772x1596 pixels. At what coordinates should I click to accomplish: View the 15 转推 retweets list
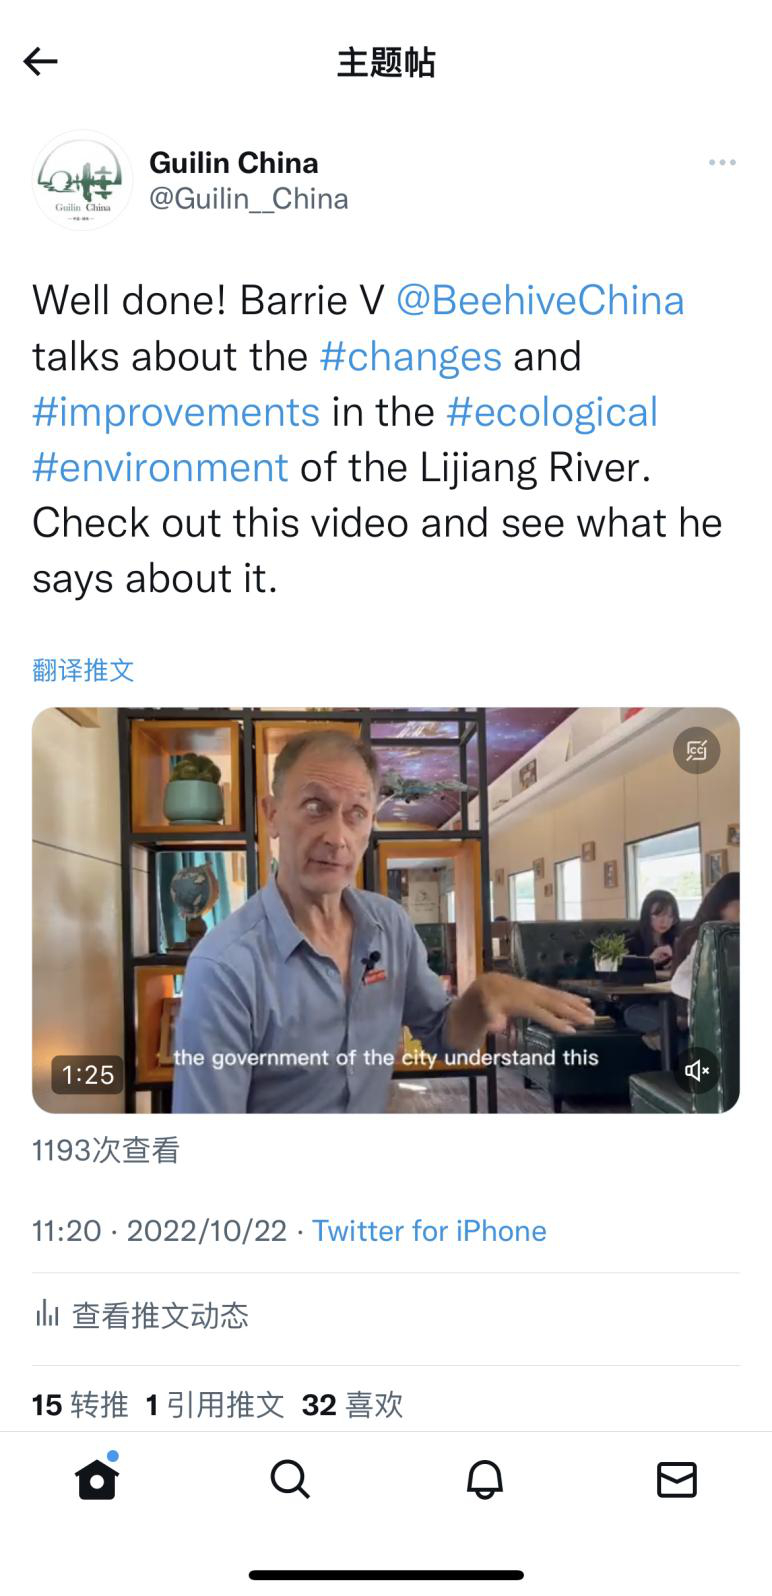point(80,1405)
